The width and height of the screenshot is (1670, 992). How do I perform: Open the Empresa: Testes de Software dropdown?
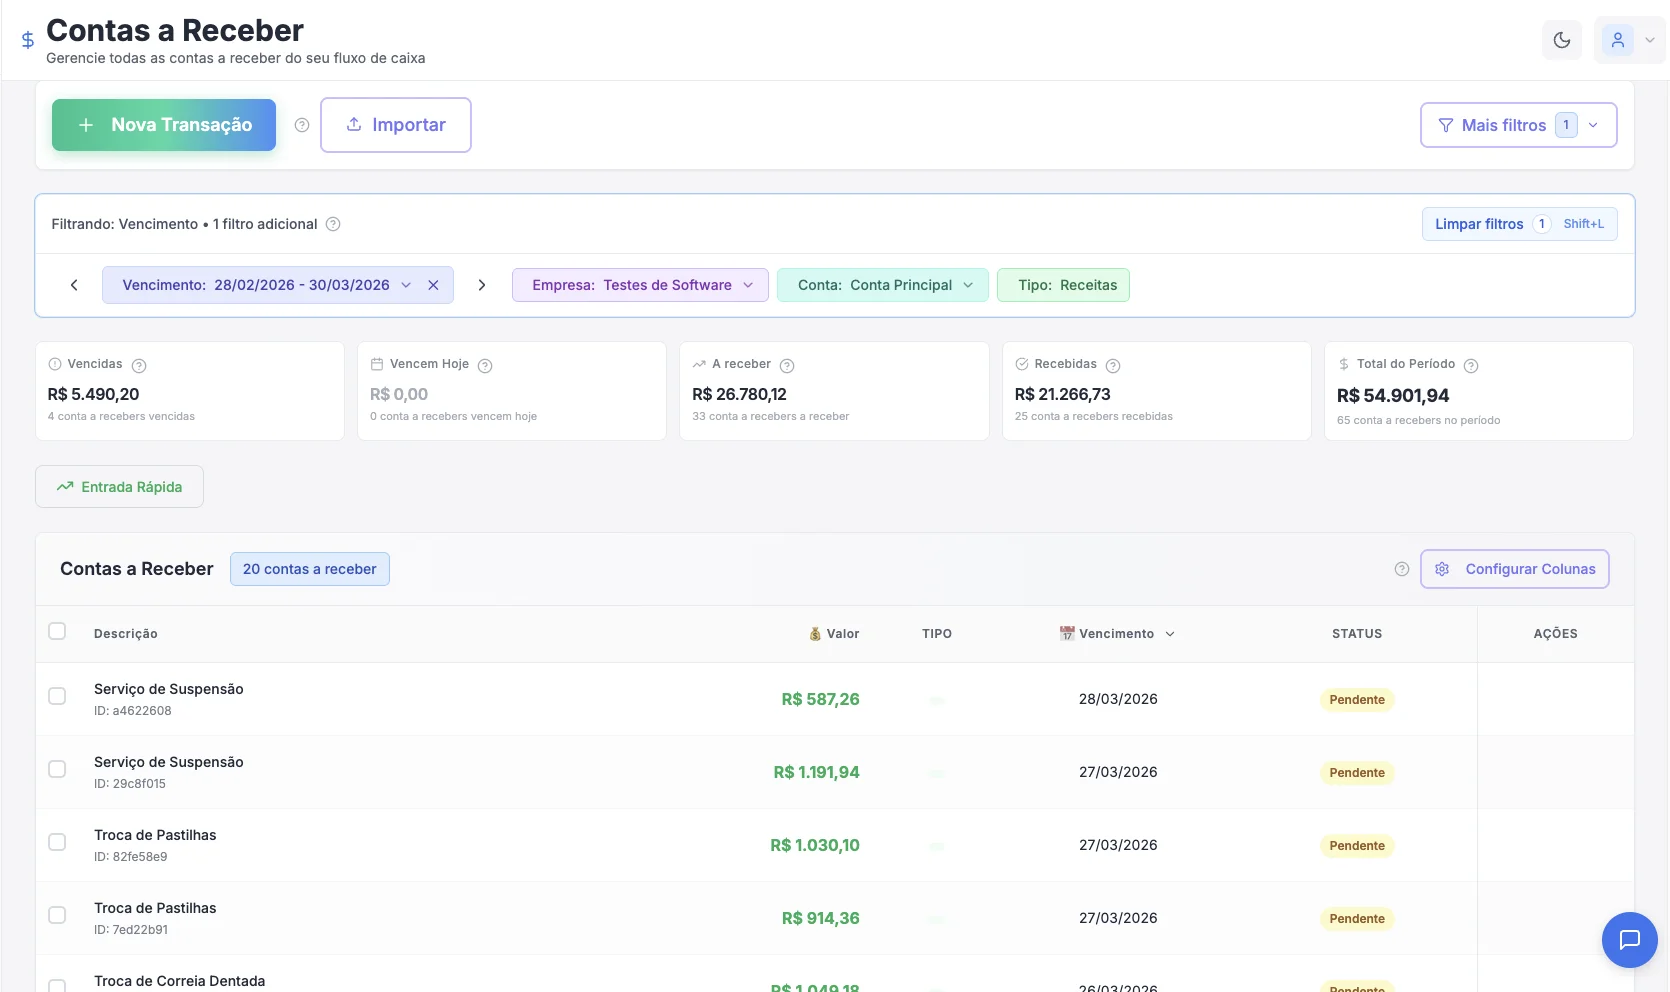click(x=640, y=285)
